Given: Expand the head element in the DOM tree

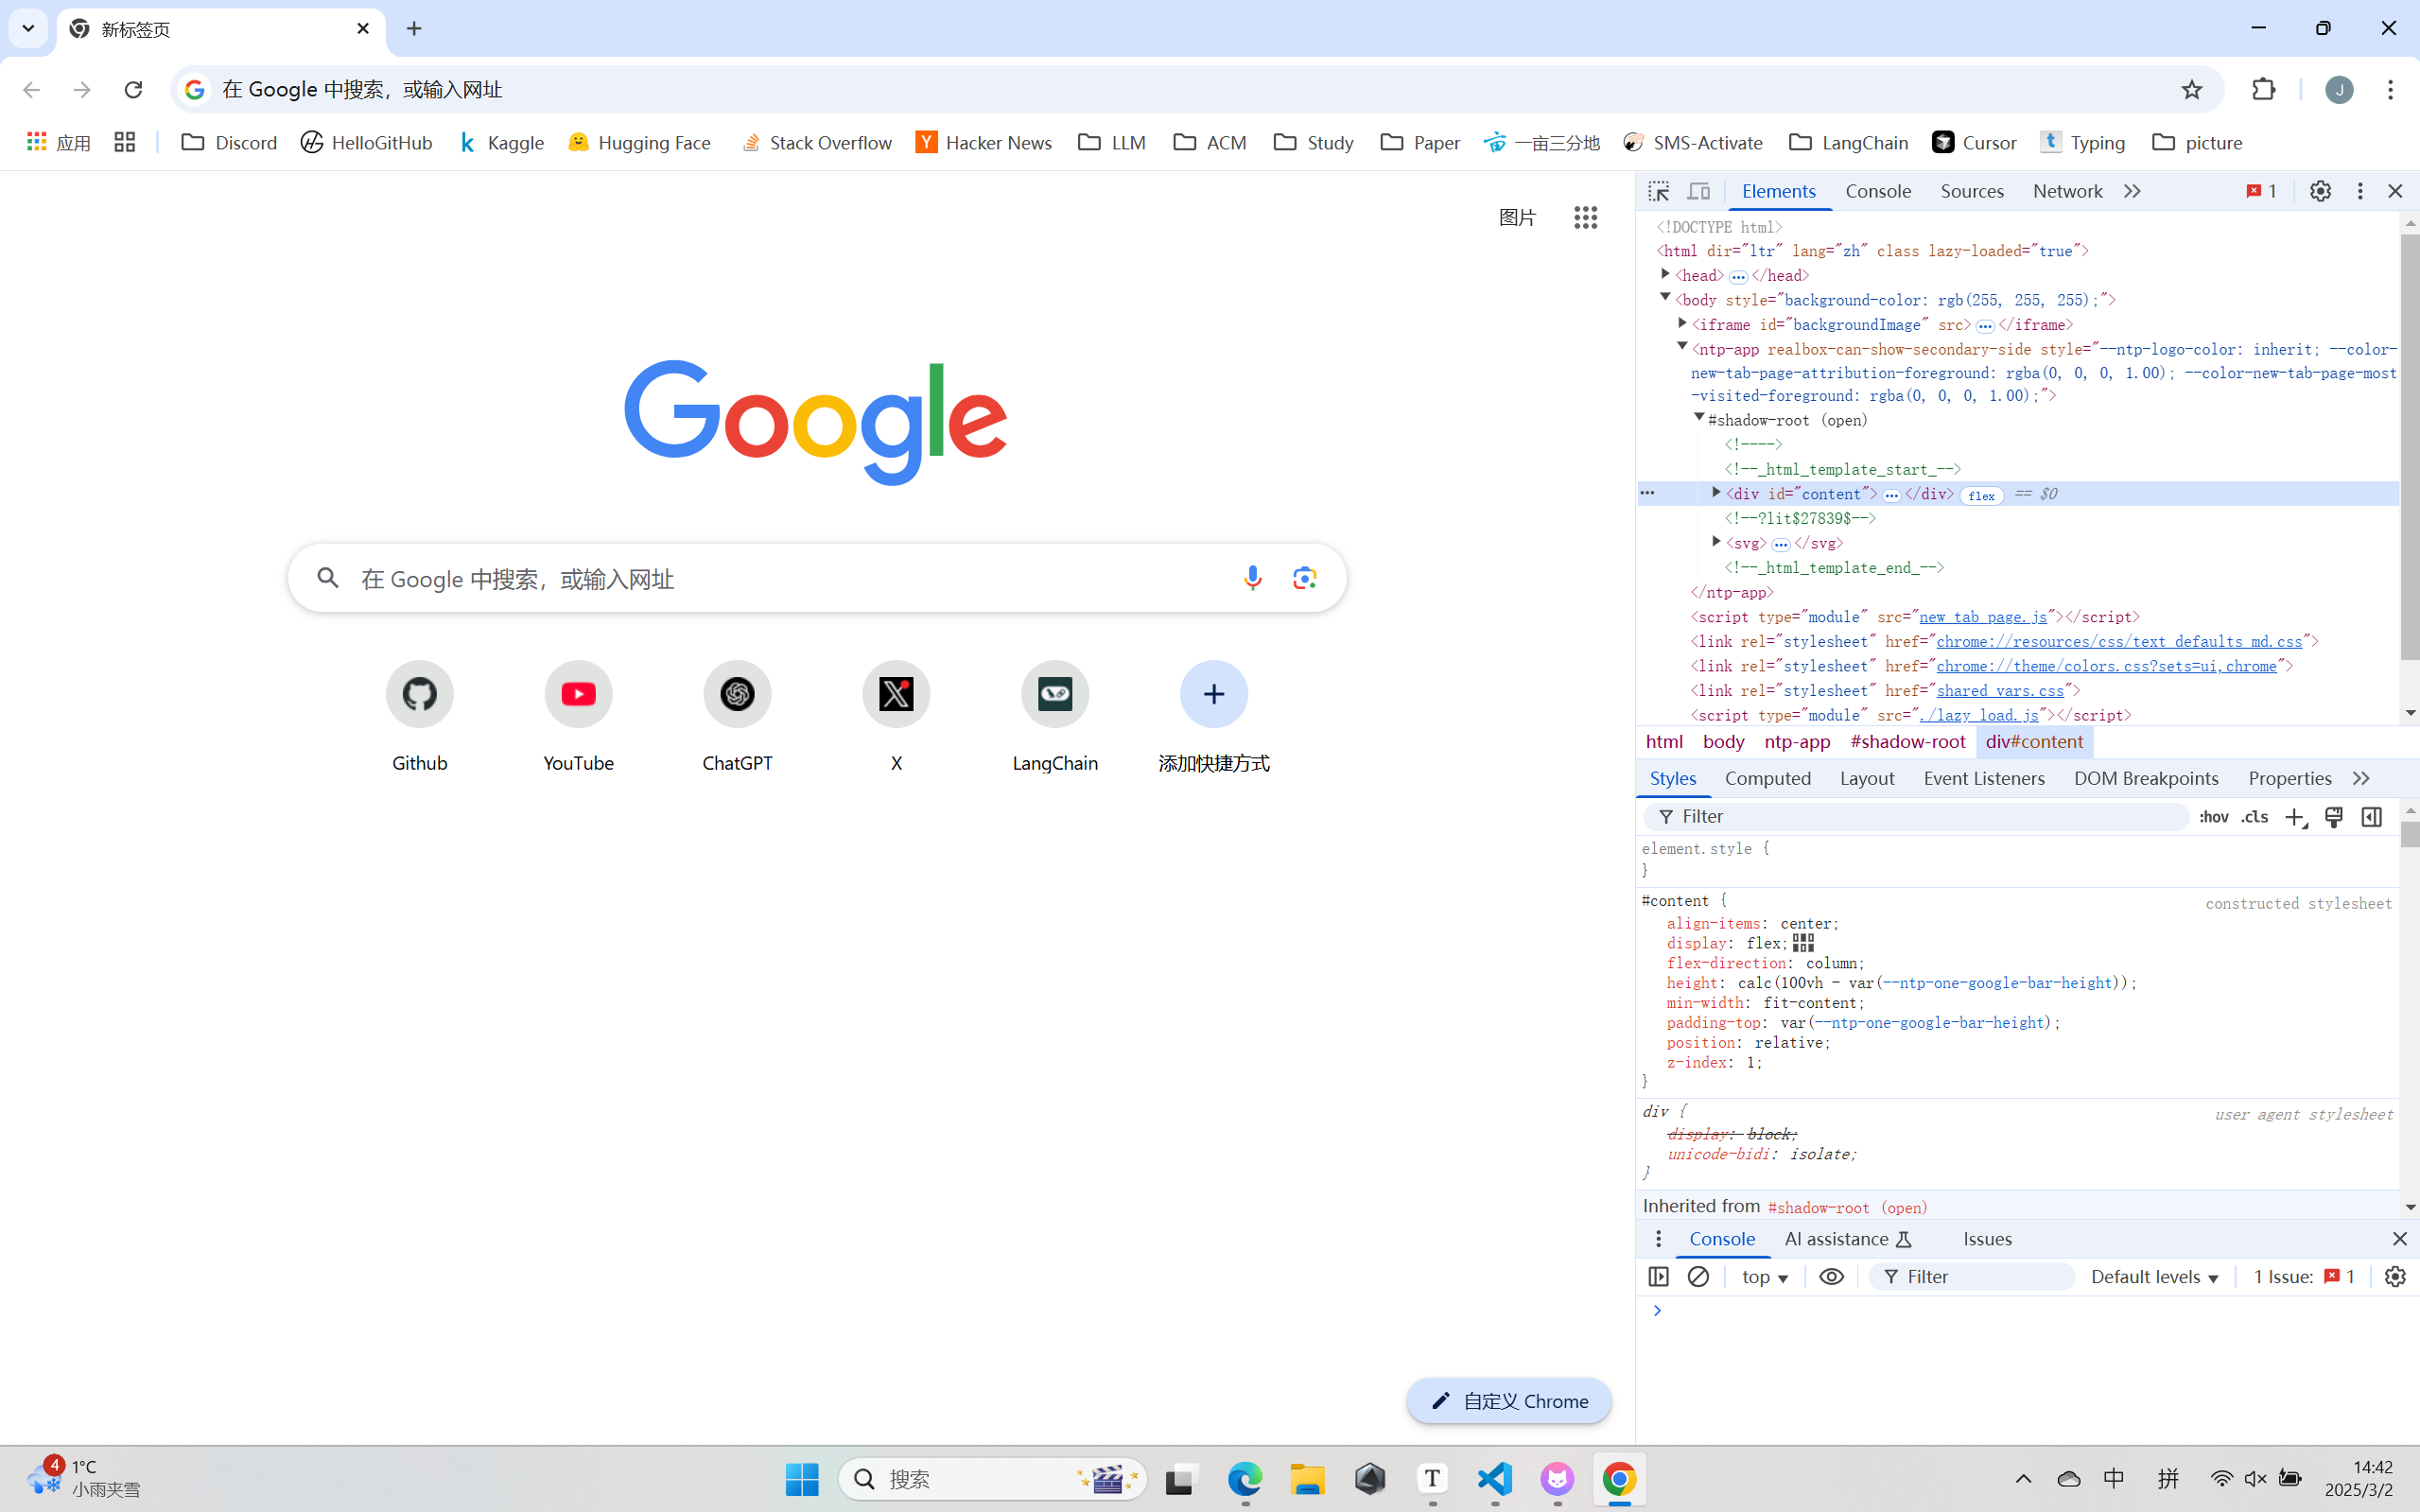Looking at the screenshot, I should click(1665, 275).
